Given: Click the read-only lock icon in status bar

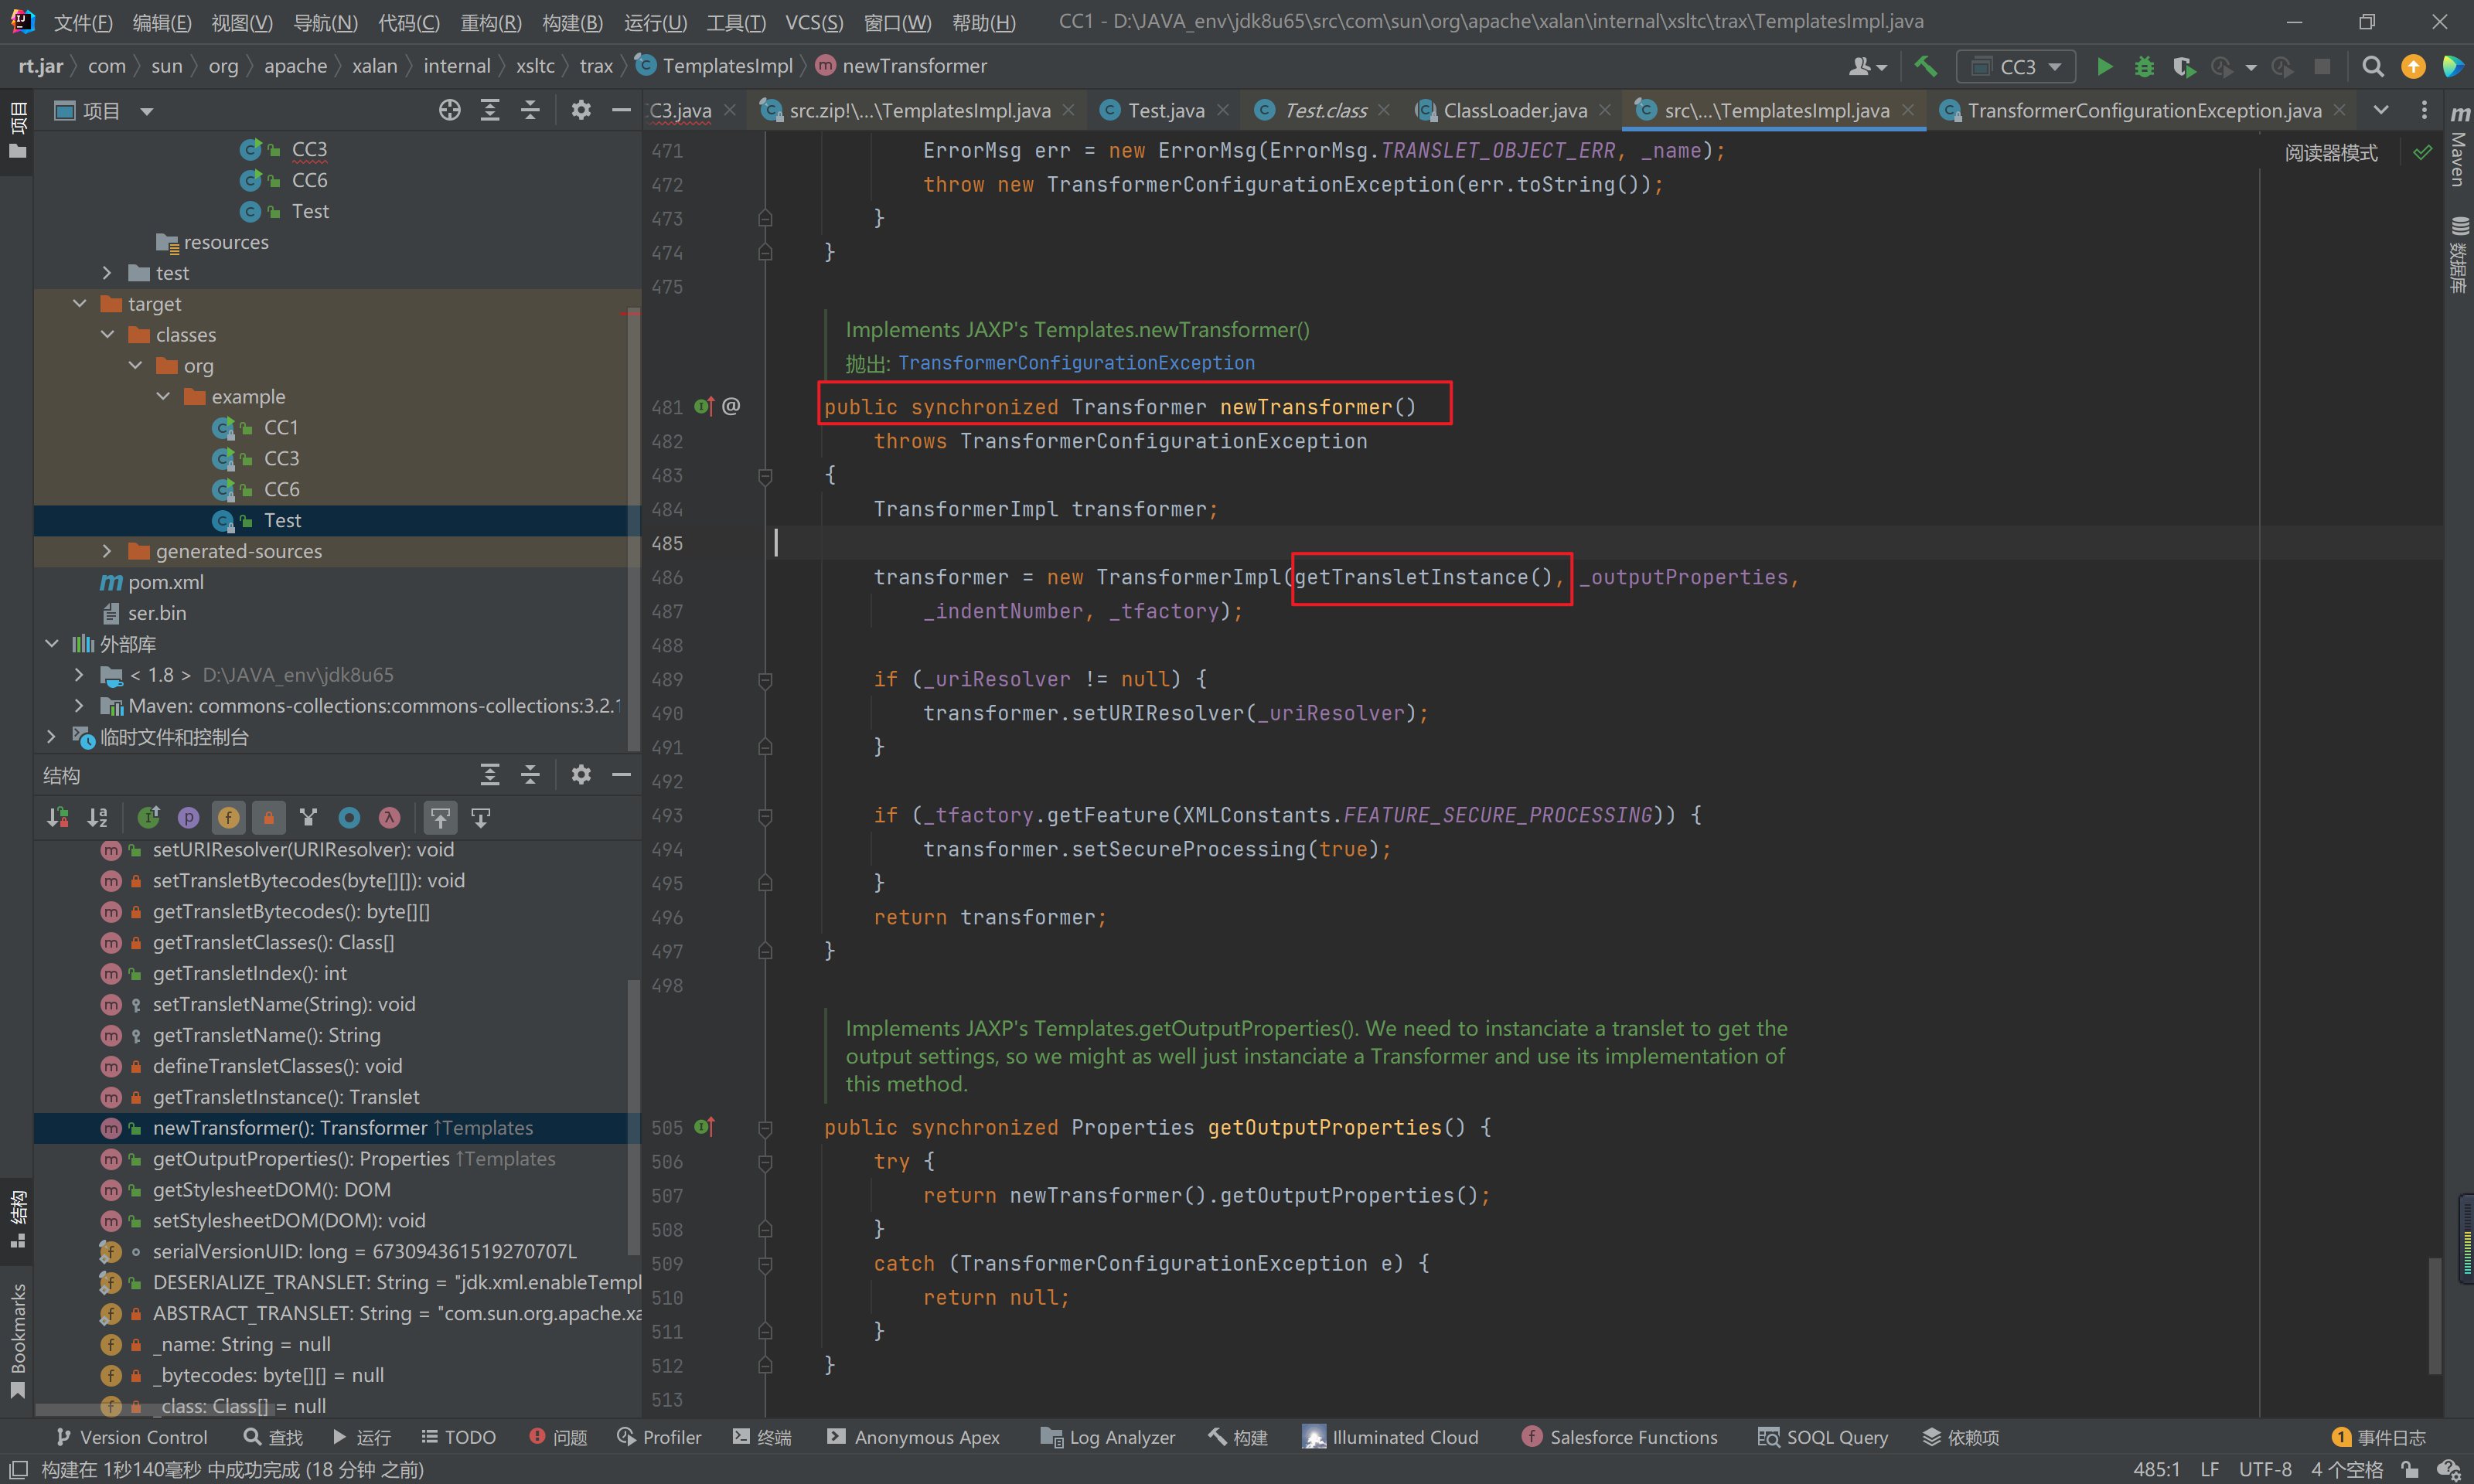Looking at the screenshot, I should (2411, 1469).
